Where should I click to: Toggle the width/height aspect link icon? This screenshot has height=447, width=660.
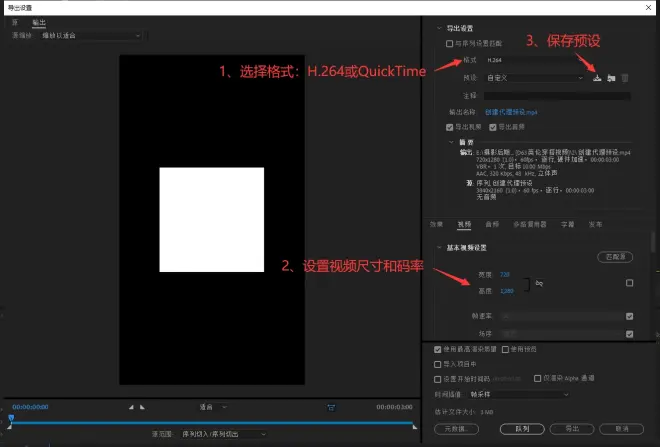(539, 283)
